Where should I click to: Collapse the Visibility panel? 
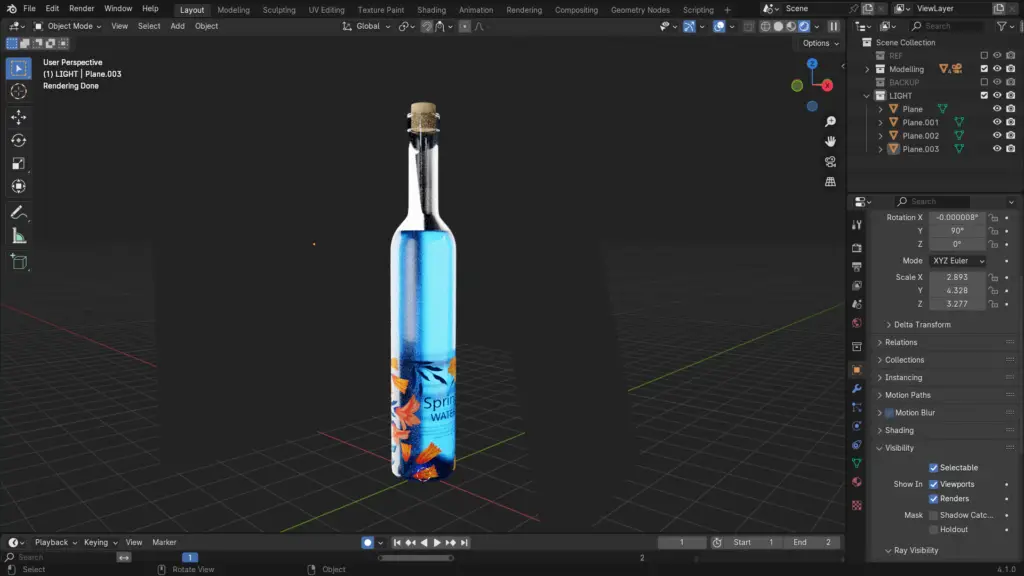pos(899,448)
